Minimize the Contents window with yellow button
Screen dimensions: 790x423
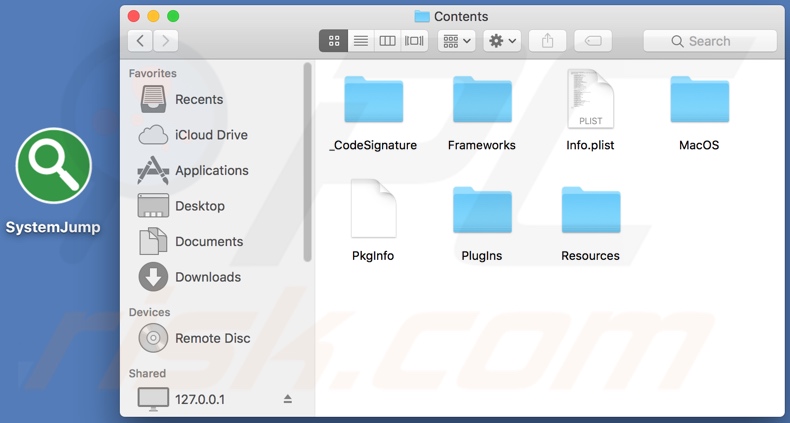pyautogui.click(x=153, y=16)
